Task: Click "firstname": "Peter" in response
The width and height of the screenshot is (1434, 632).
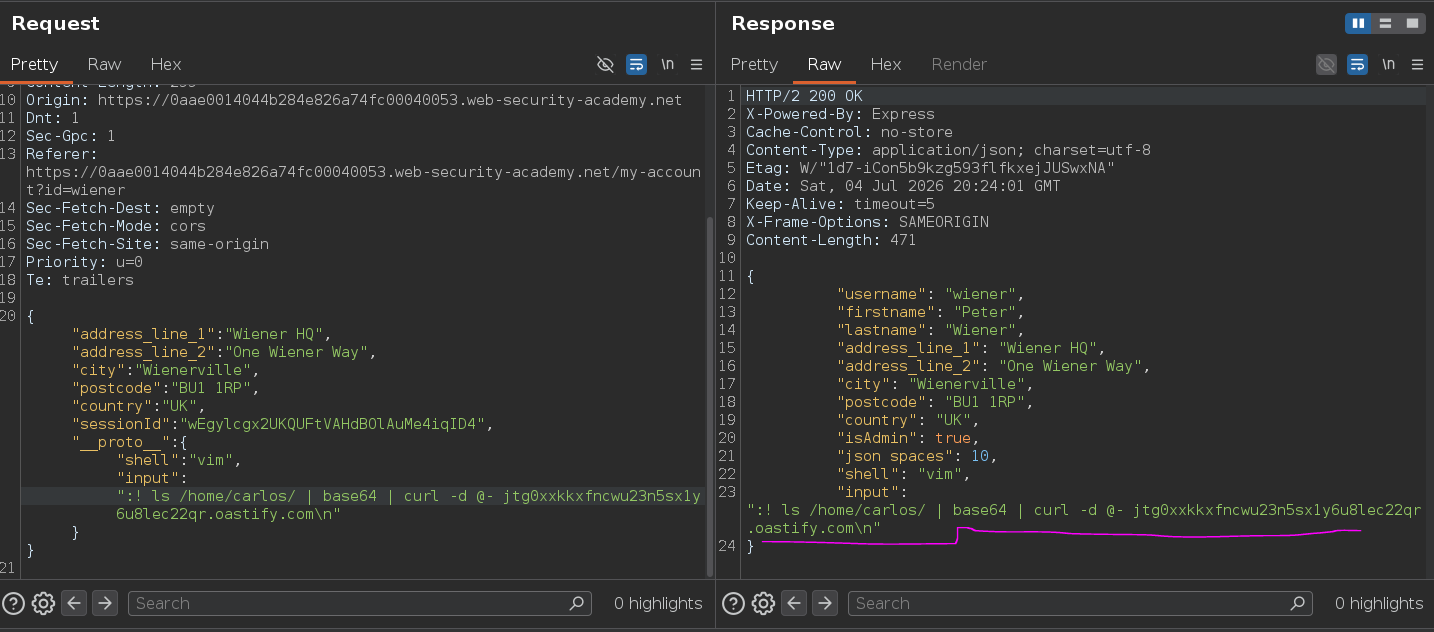Action: pyautogui.click(x=931, y=312)
